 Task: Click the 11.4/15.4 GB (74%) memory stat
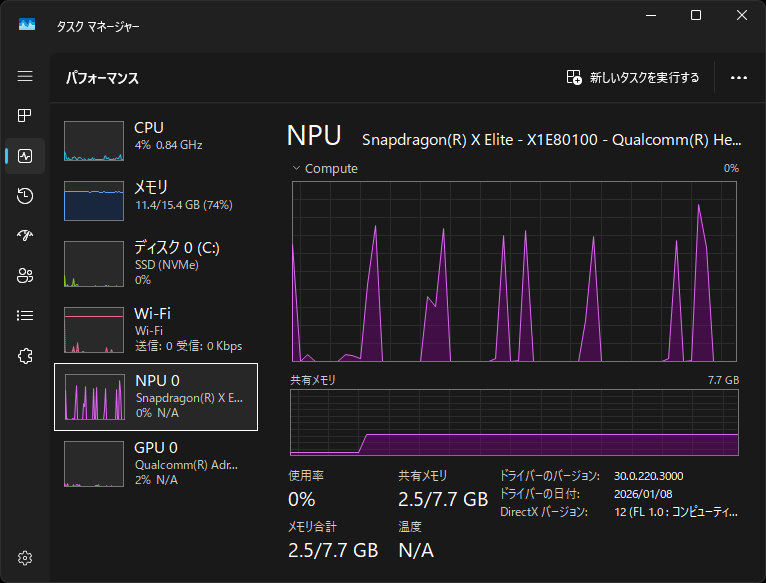pyautogui.click(x=184, y=205)
